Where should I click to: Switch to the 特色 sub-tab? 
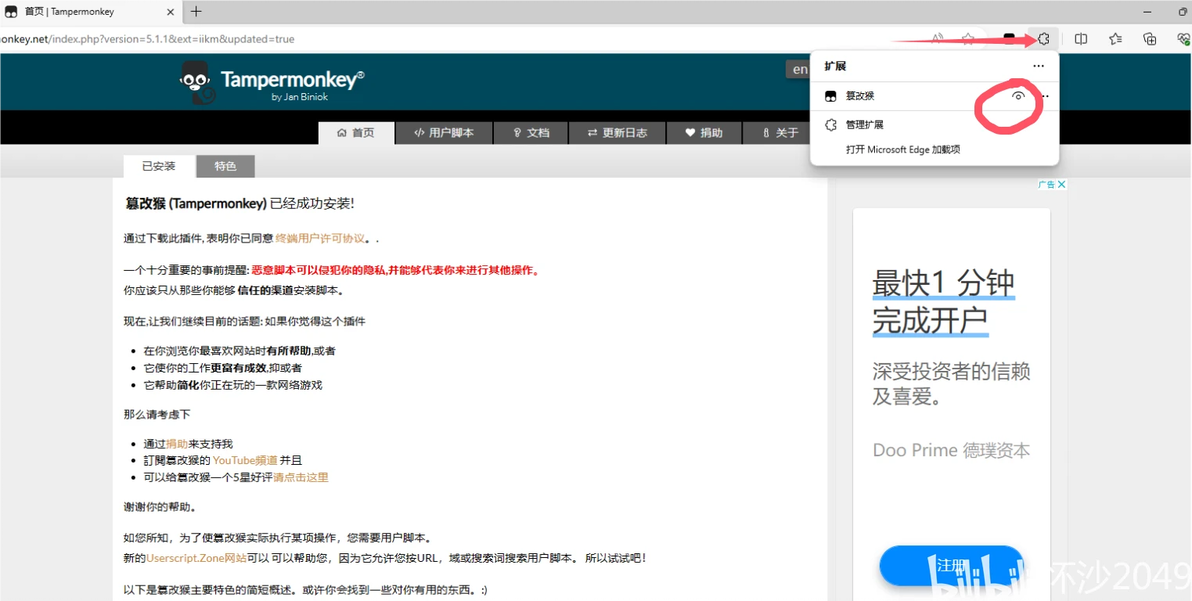[x=225, y=166]
